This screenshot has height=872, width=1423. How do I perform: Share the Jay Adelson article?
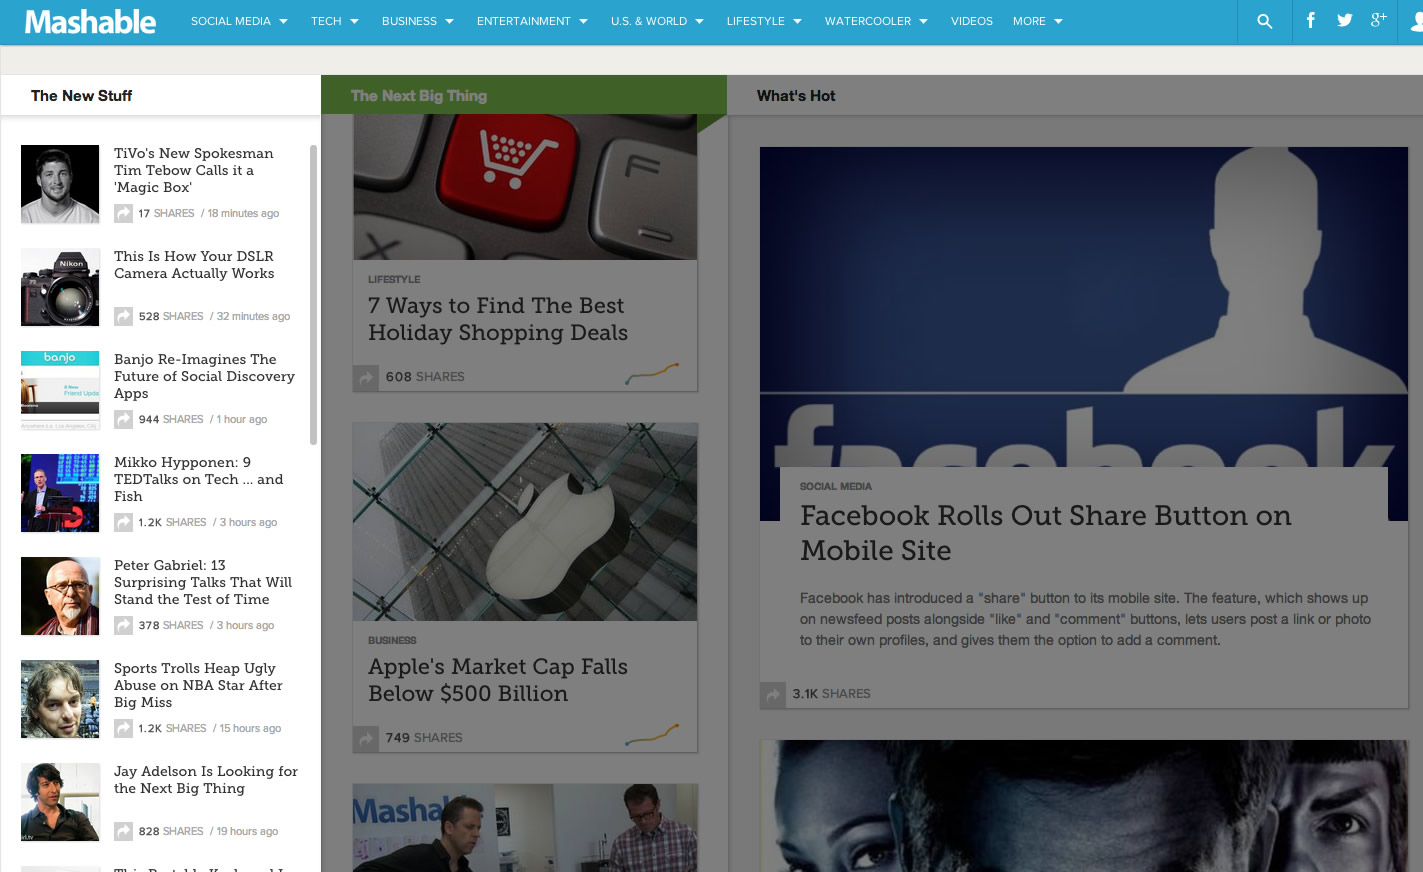(123, 831)
